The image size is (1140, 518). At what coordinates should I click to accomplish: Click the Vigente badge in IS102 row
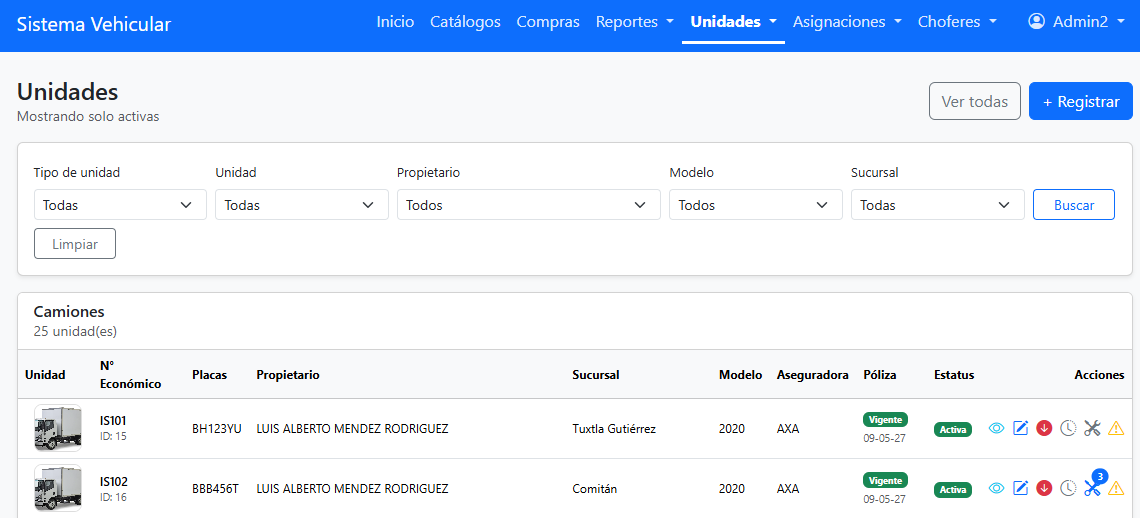(x=885, y=480)
